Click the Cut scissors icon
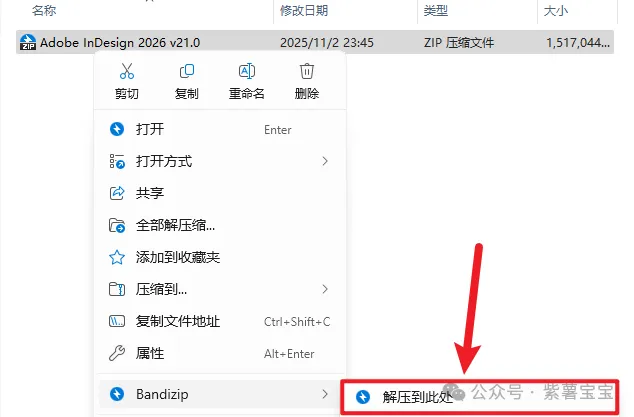The image size is (634, 417). click(x=127, y=71)
